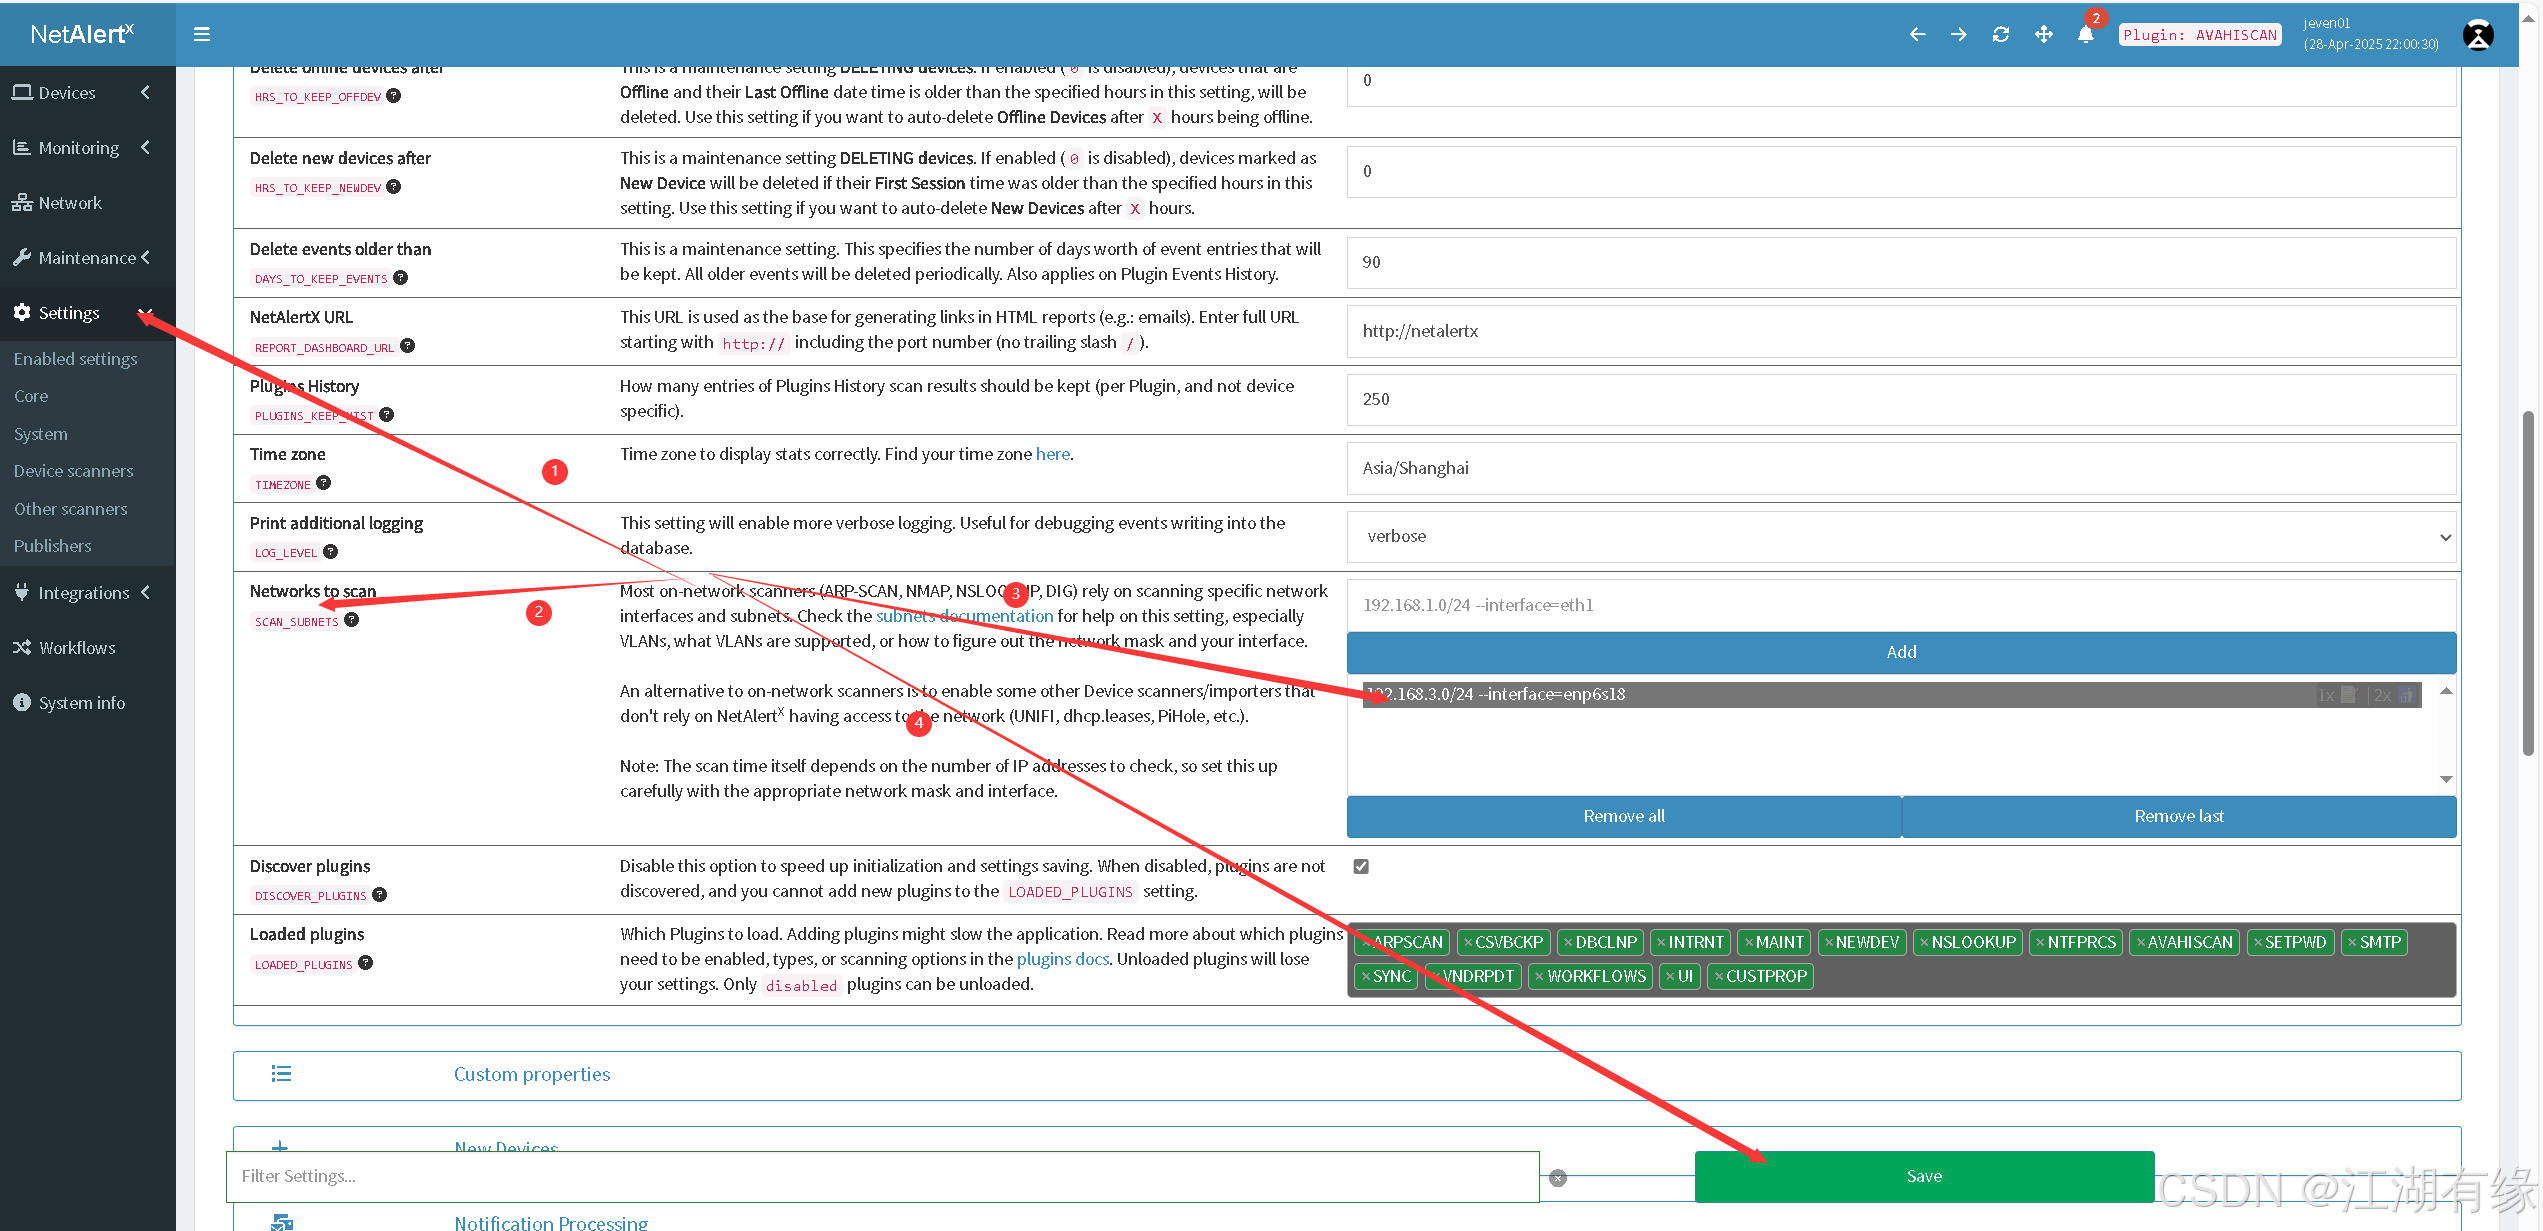Open help icon beside SCAN_SUBNETS
Viewport: 2543px width, 1231px height.
(x=352, y=620)
